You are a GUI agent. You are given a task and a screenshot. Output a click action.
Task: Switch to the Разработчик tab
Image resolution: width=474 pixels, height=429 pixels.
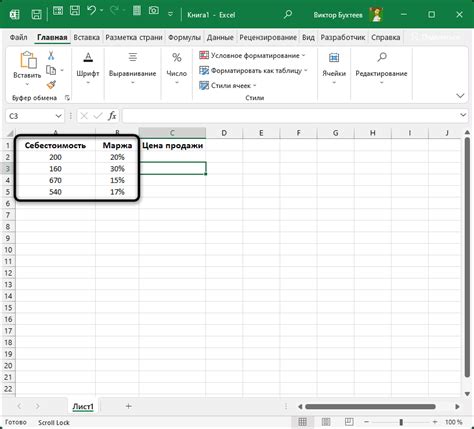point(343,37)
